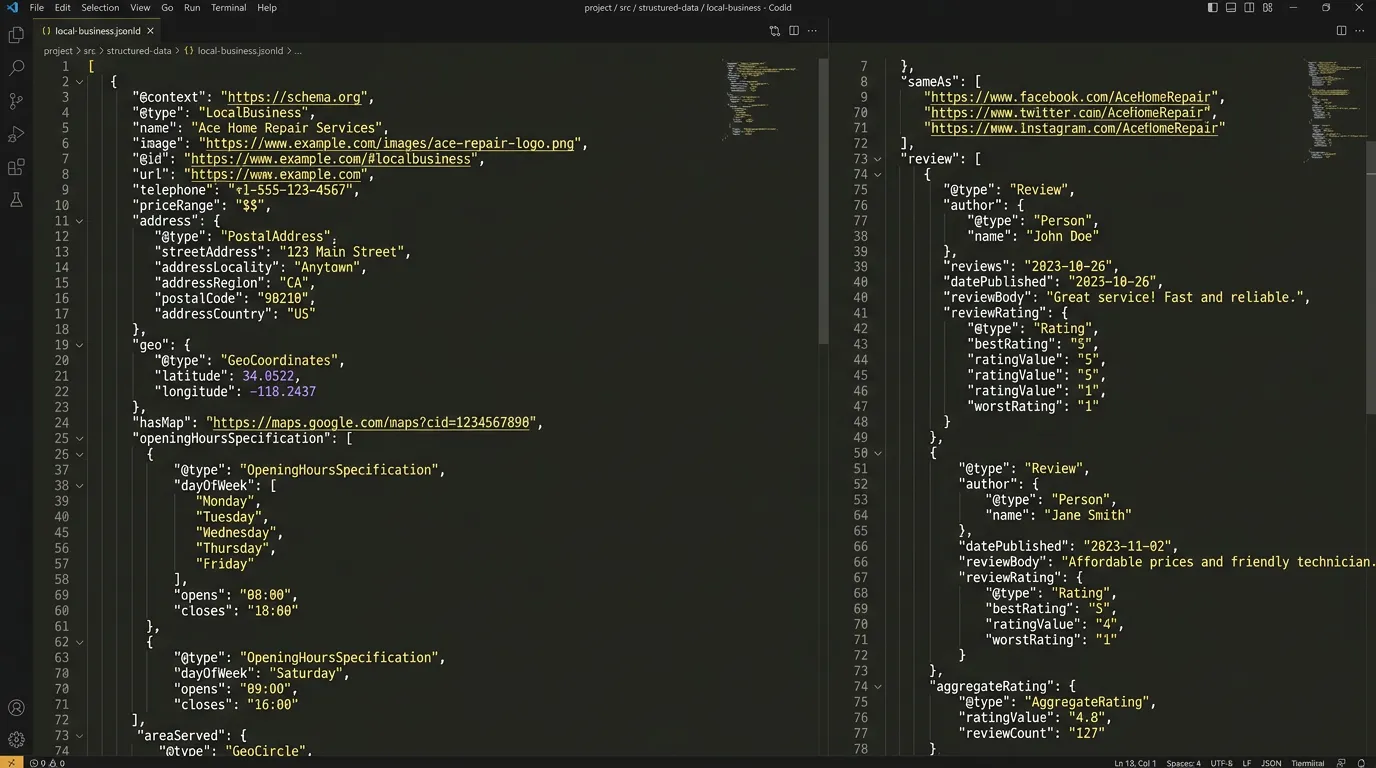Open the Go menu
This screenshot has width=1376, height=768.
click(x=167, y=7)
